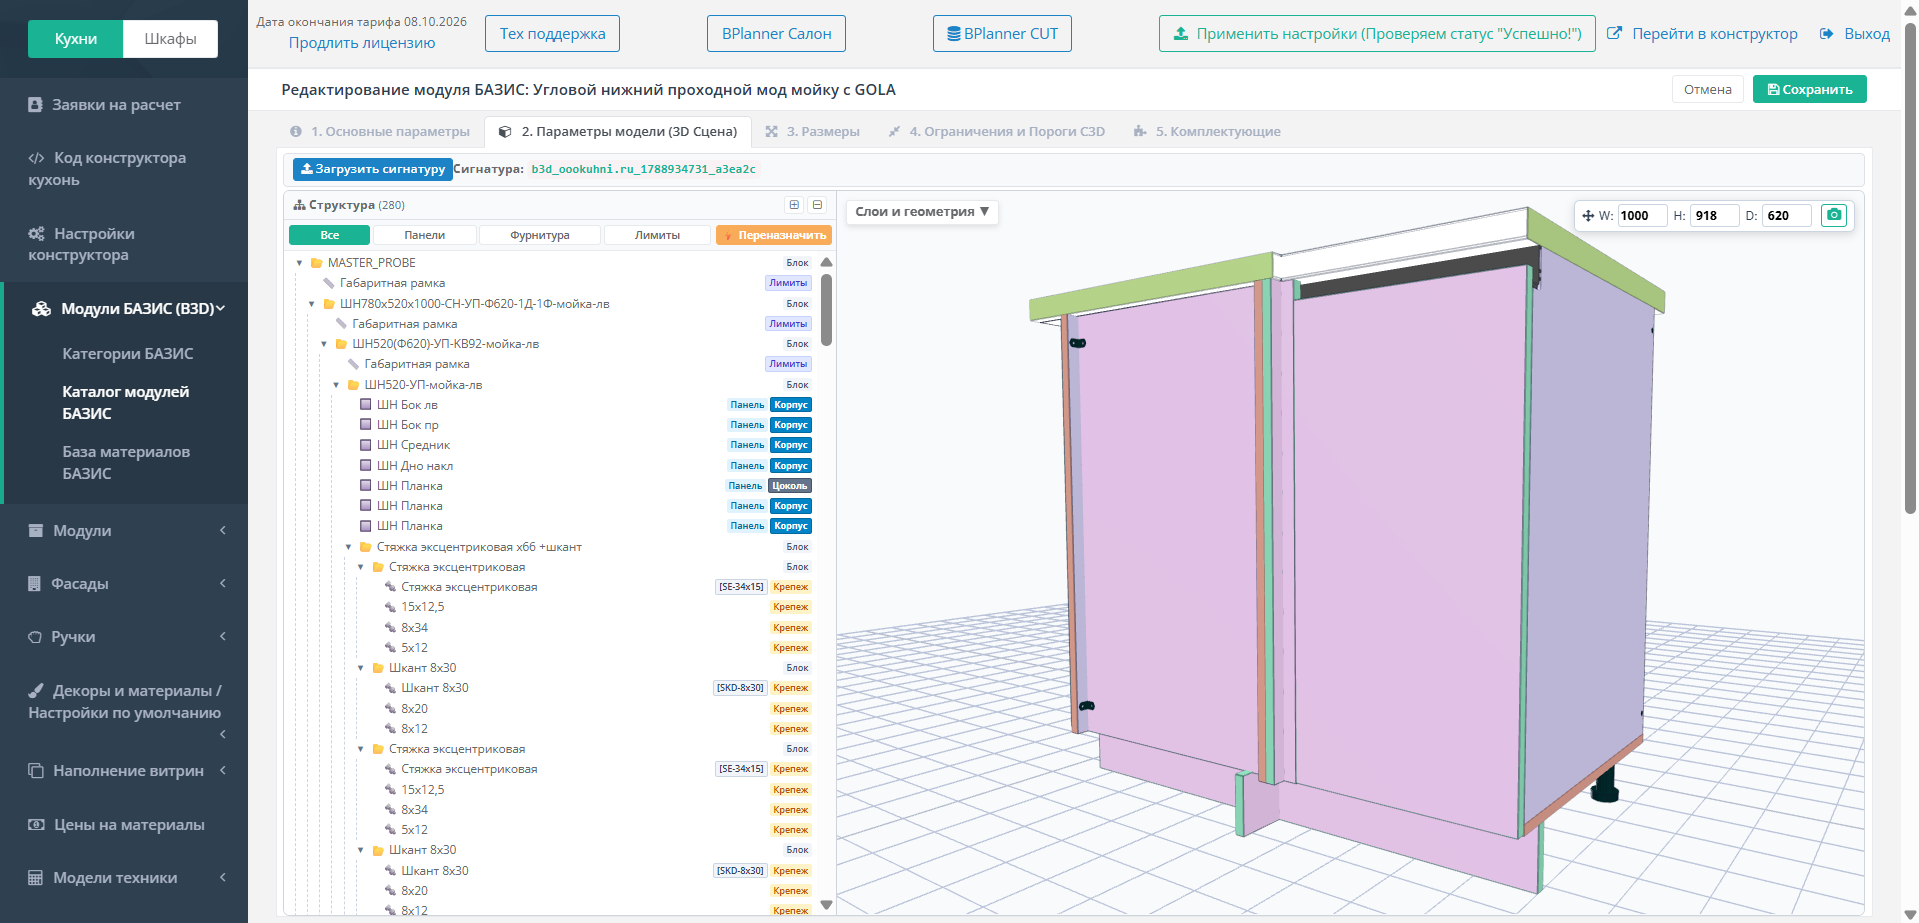Expand all structure tree nodes icon
Viewport: 1919px width, 923px height.
point(794,205)
